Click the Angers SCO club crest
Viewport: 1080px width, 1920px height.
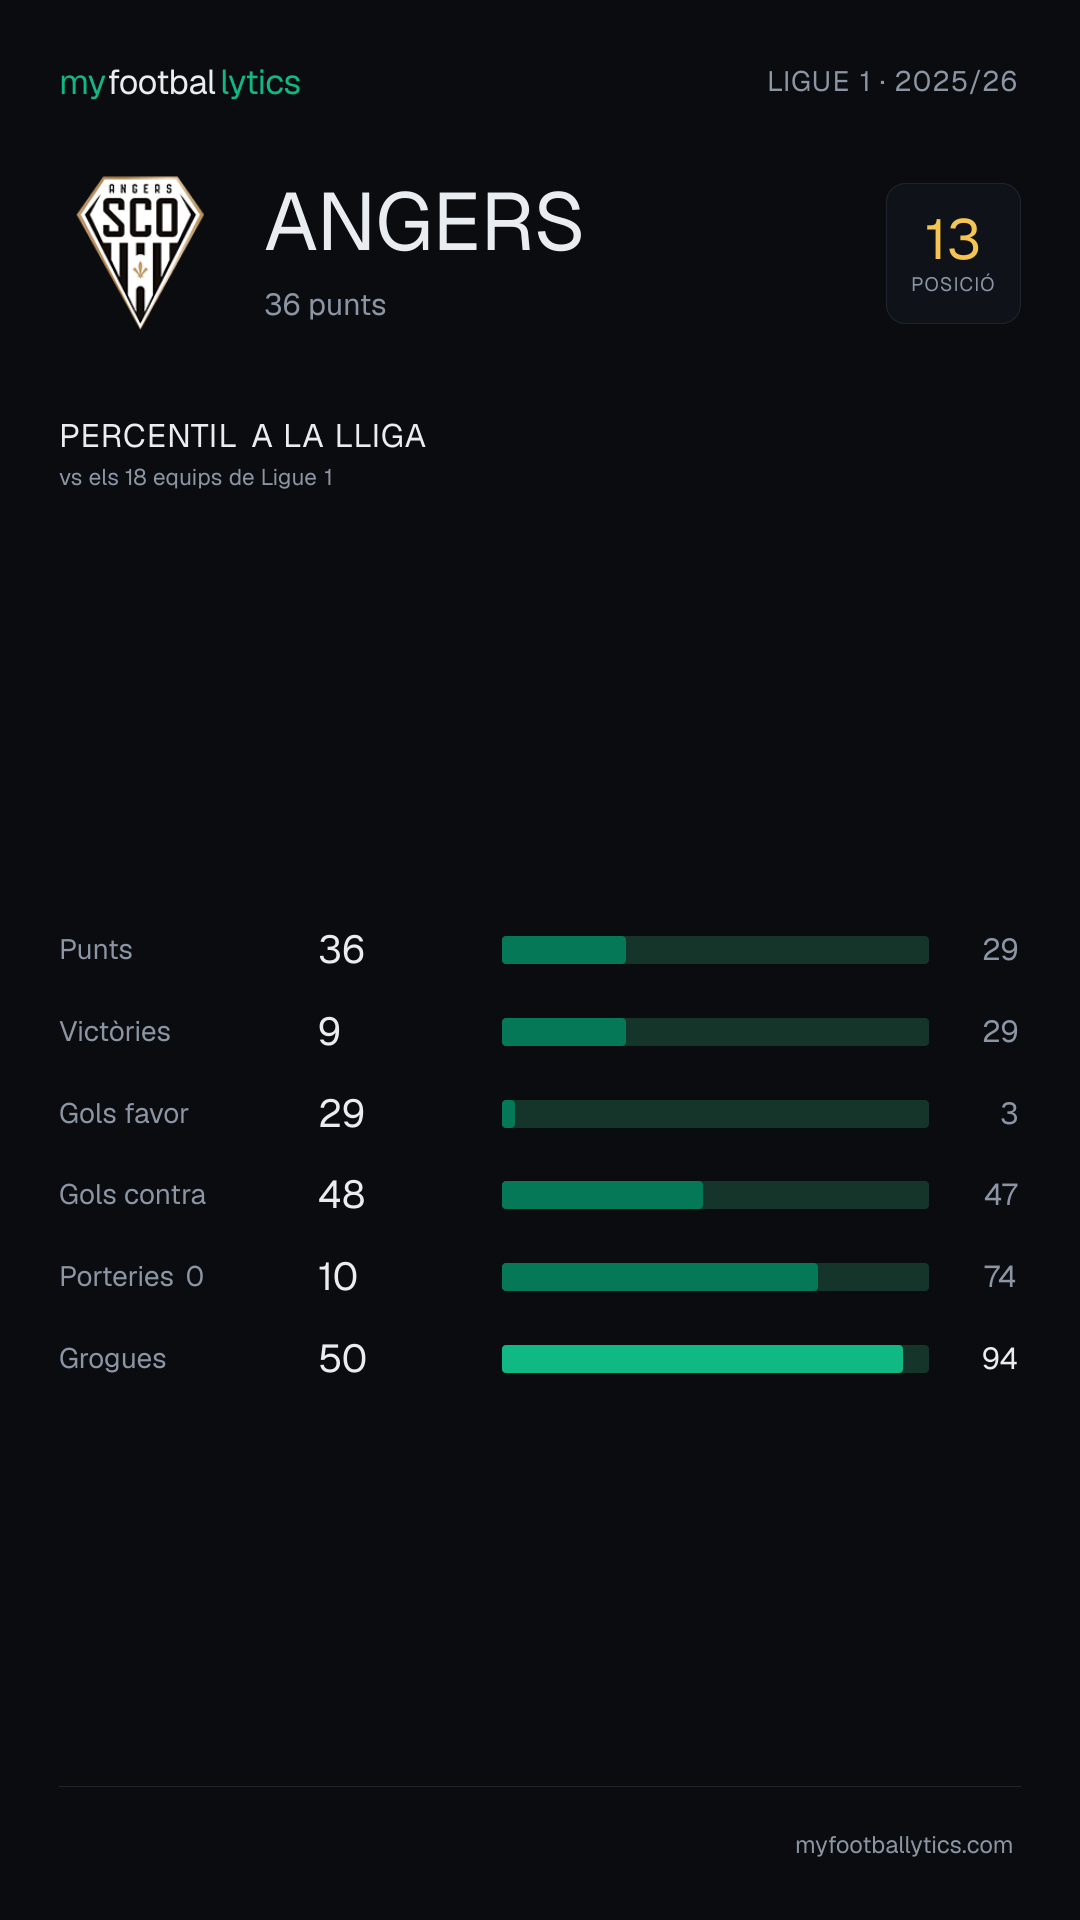coord(140,252)
